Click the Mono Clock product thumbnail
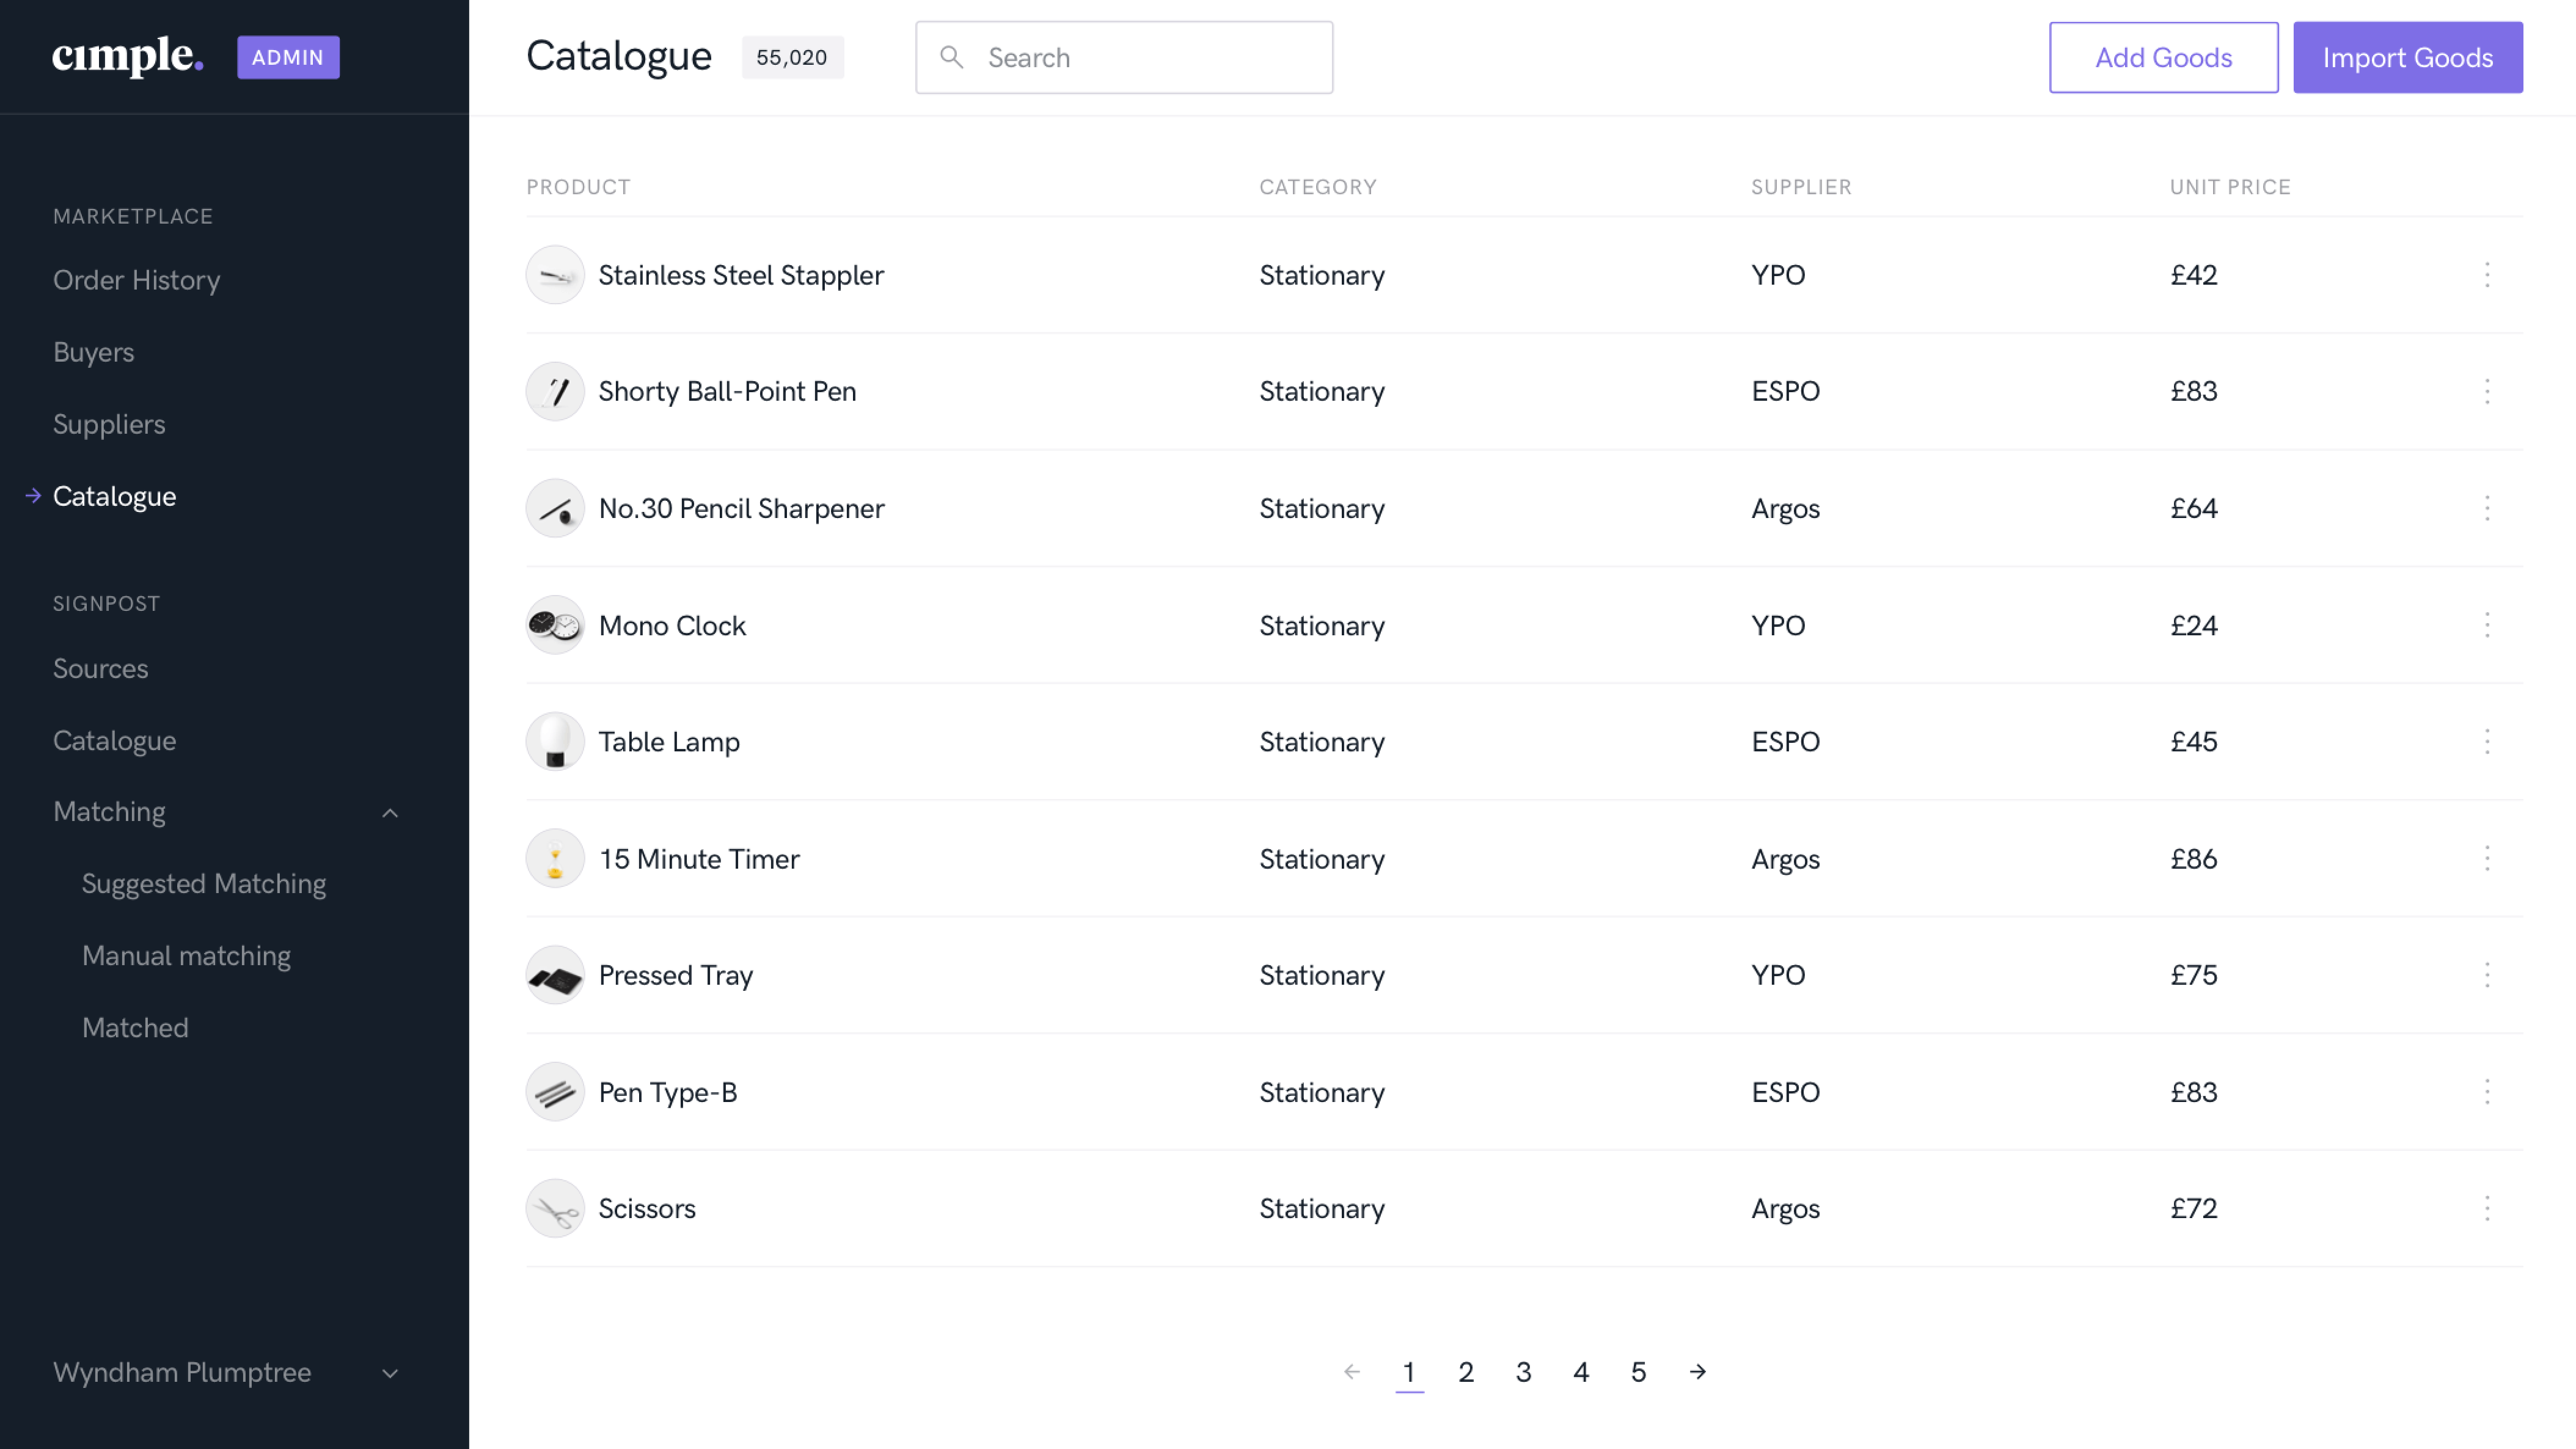The image size is (2576, 1449). pyautogui.click(x=555, y=625)
